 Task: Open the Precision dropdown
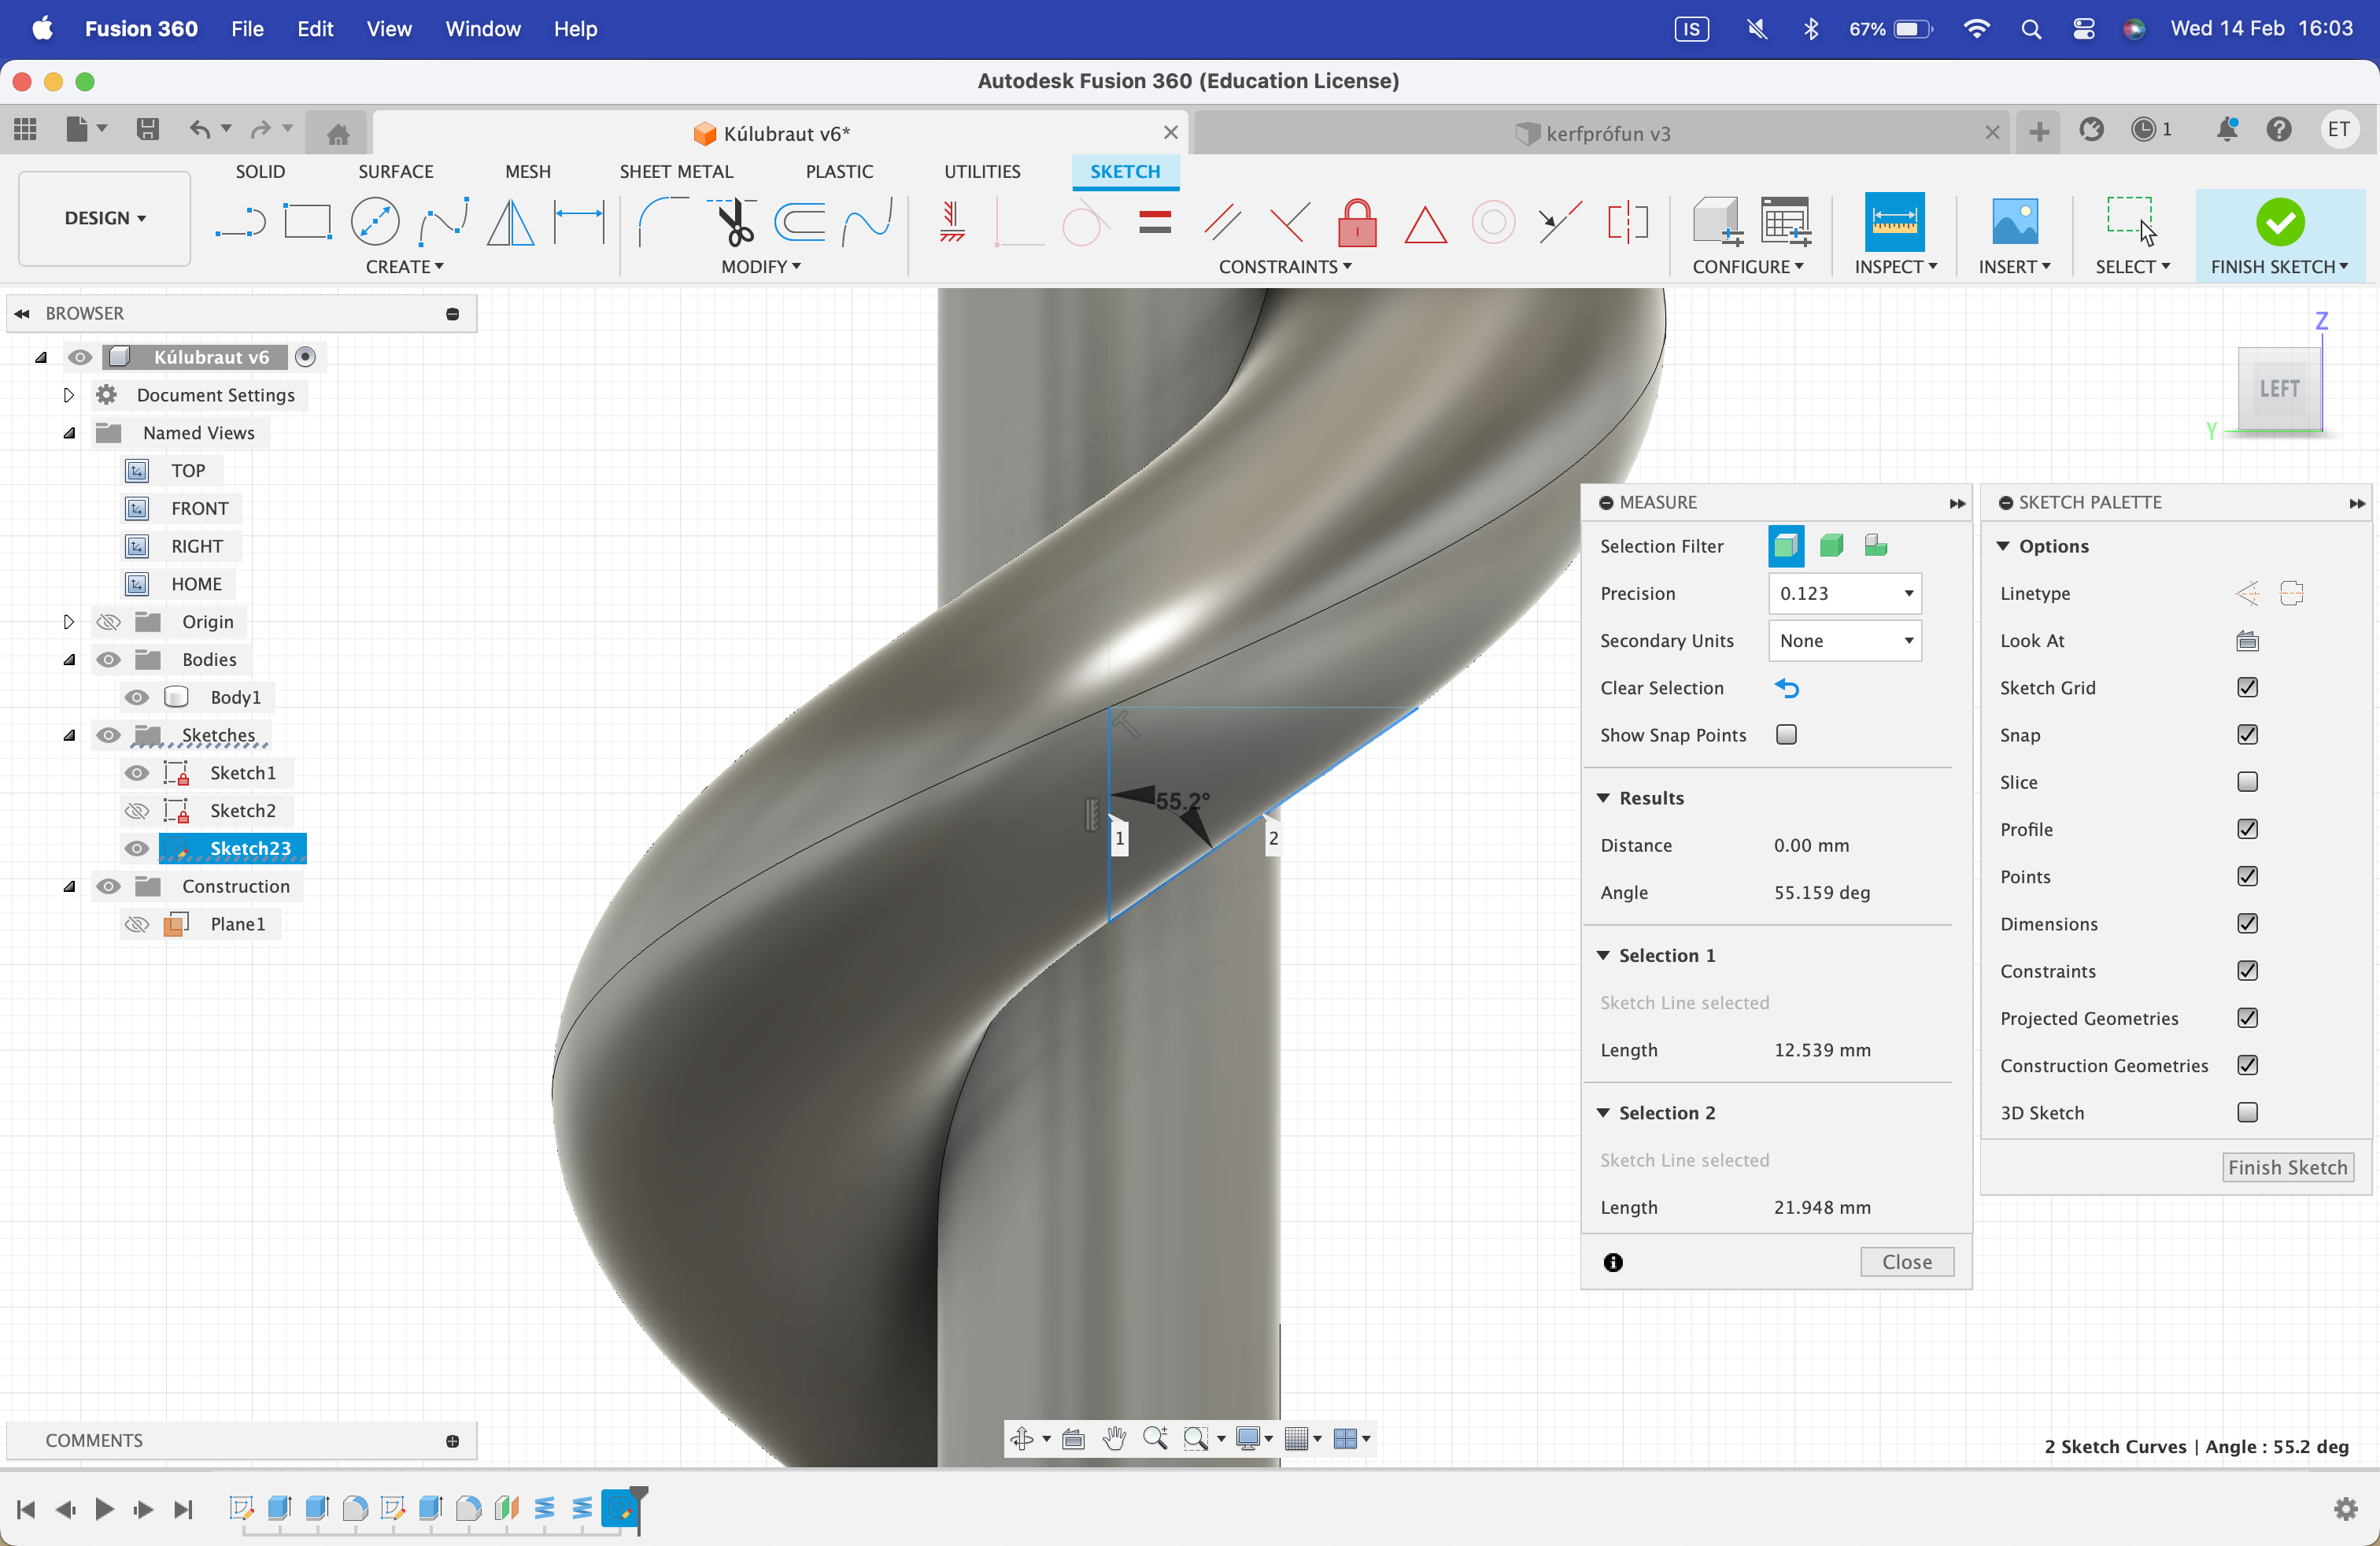(x=1844, y=593)
